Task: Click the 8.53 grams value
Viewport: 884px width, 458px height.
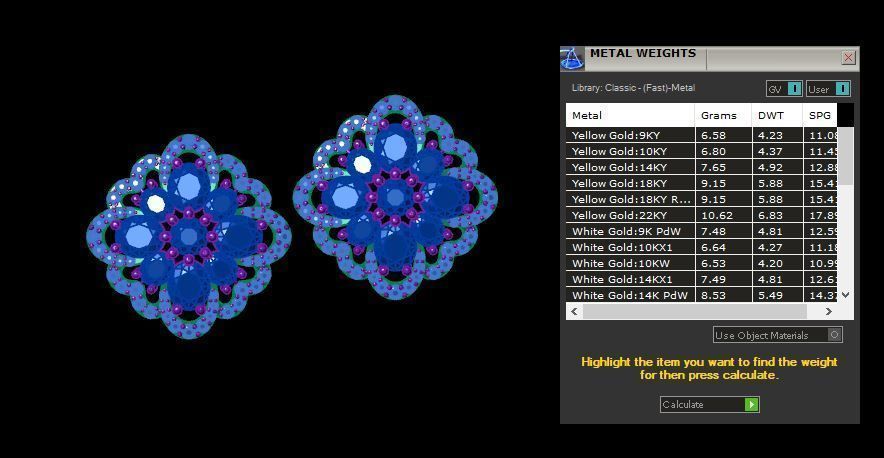Action: coord(713,295)
